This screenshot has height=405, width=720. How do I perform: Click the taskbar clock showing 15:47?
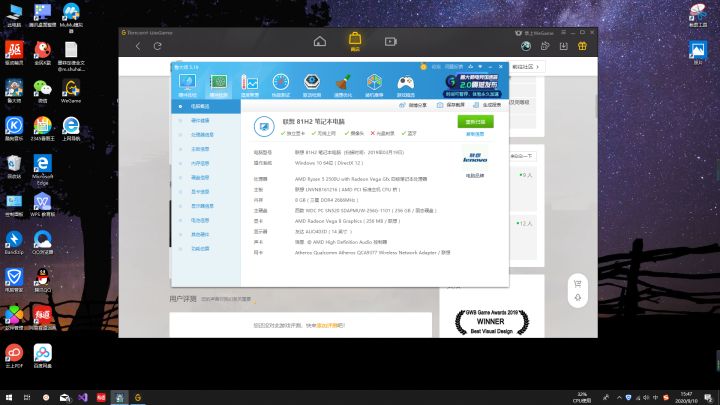point(686,398)
